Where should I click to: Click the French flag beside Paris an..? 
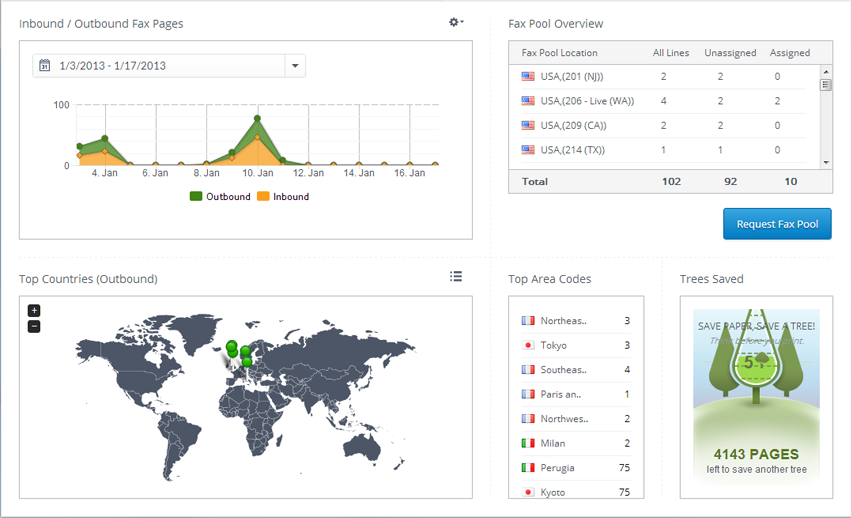pos(528,394)
